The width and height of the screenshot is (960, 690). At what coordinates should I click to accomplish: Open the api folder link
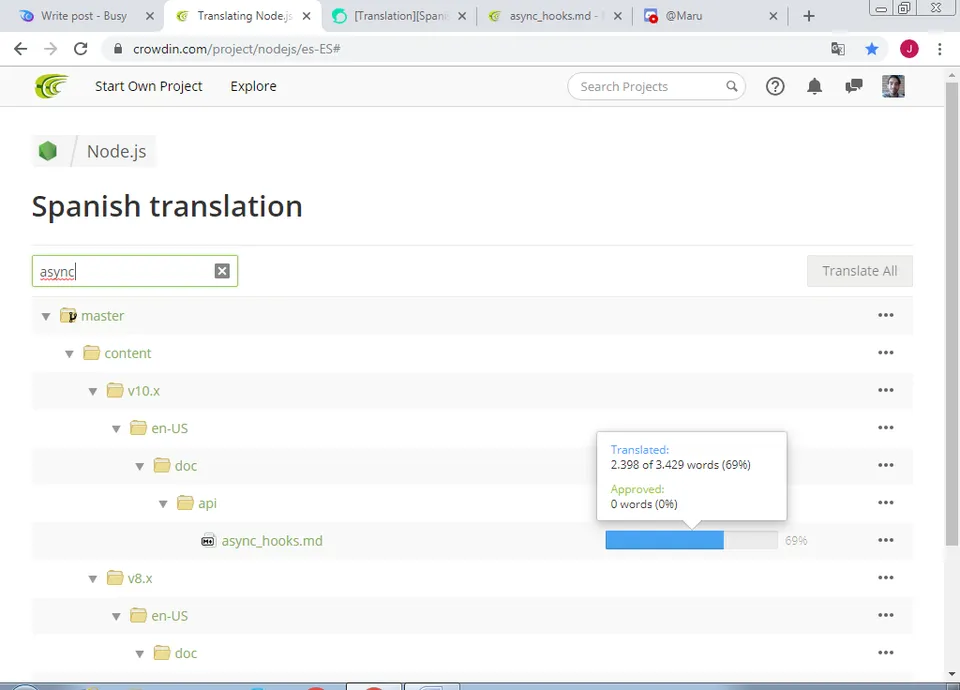pos(207,503)
